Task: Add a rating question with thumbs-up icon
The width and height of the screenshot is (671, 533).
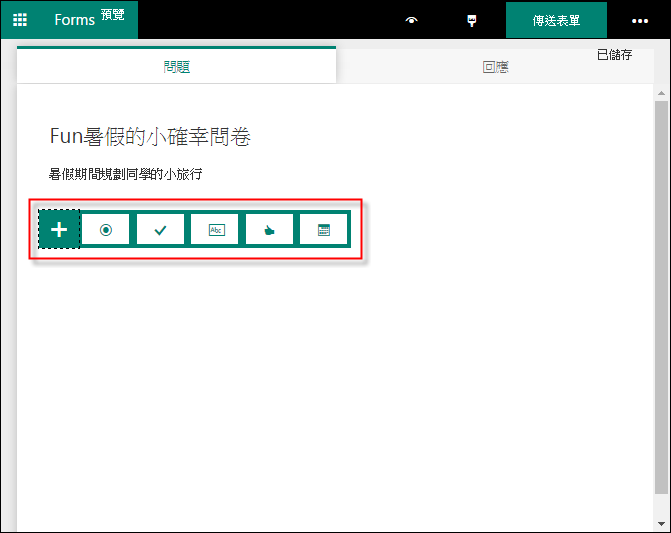Action: [x=269, y=230]
